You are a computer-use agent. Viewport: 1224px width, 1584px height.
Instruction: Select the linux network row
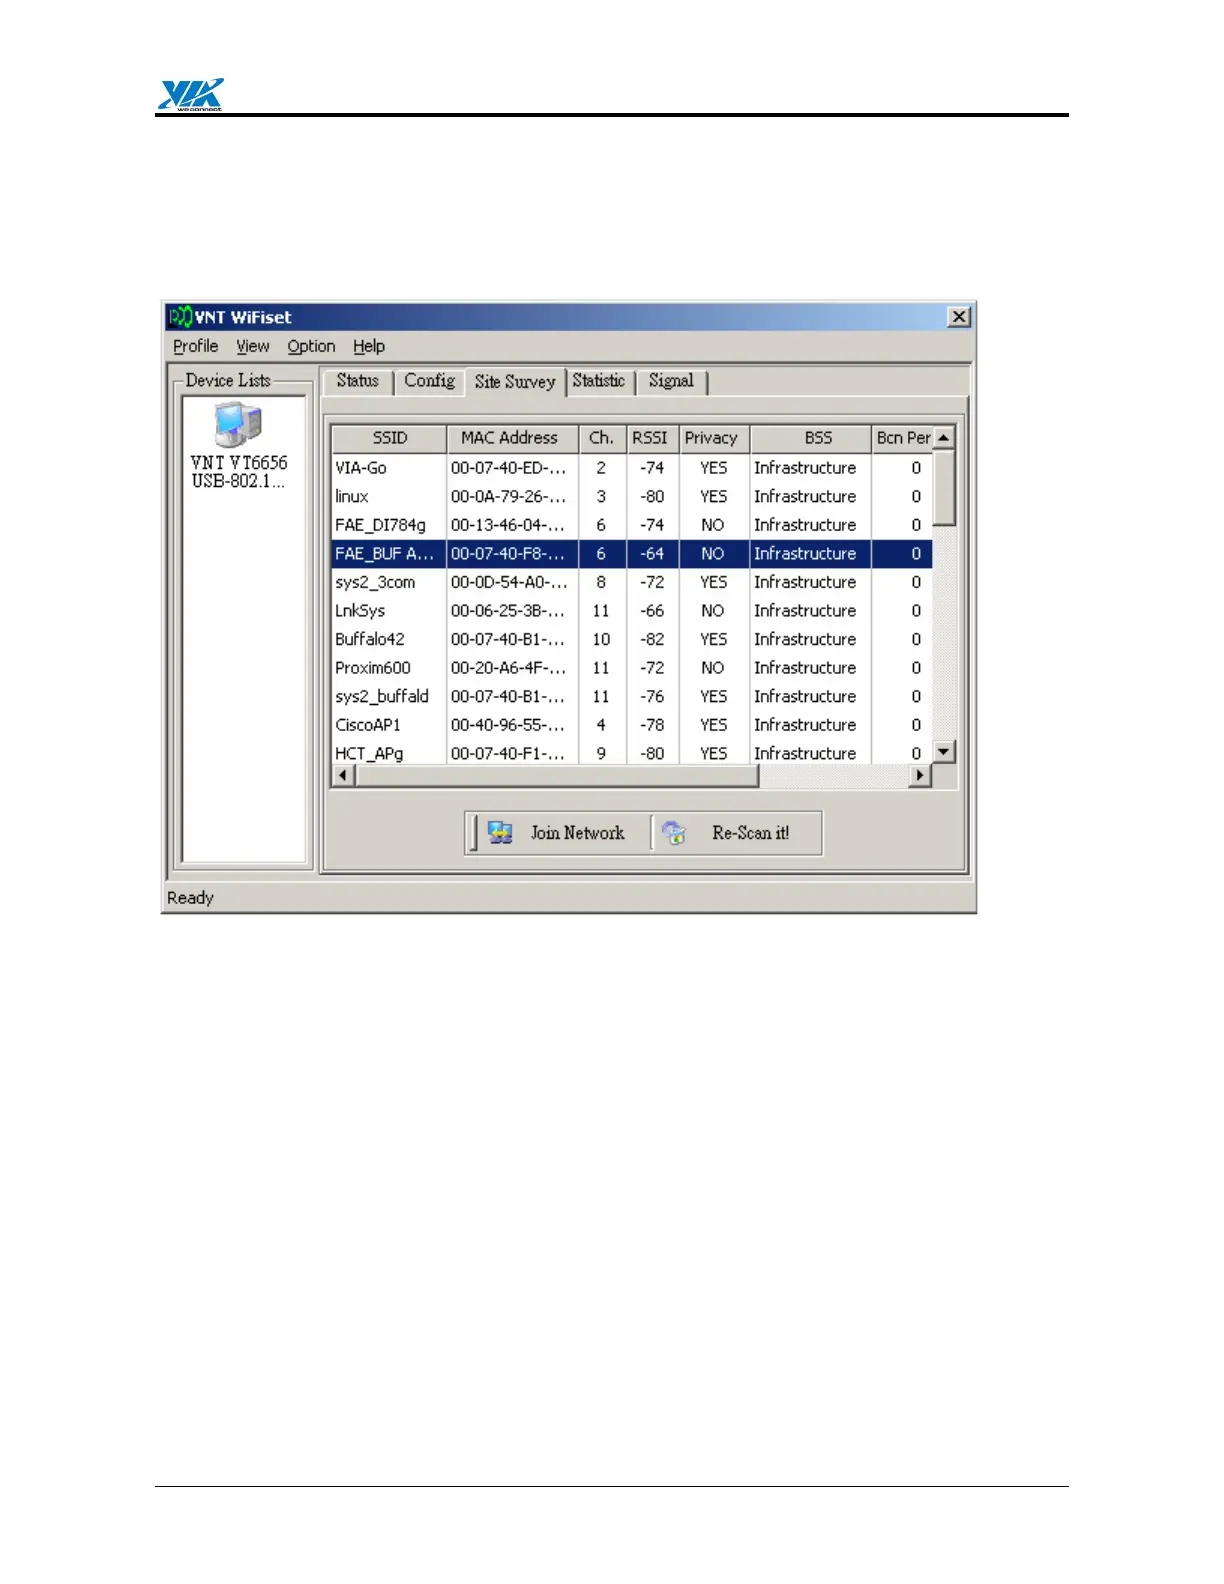pyautogui.click(x=632, y=496)
